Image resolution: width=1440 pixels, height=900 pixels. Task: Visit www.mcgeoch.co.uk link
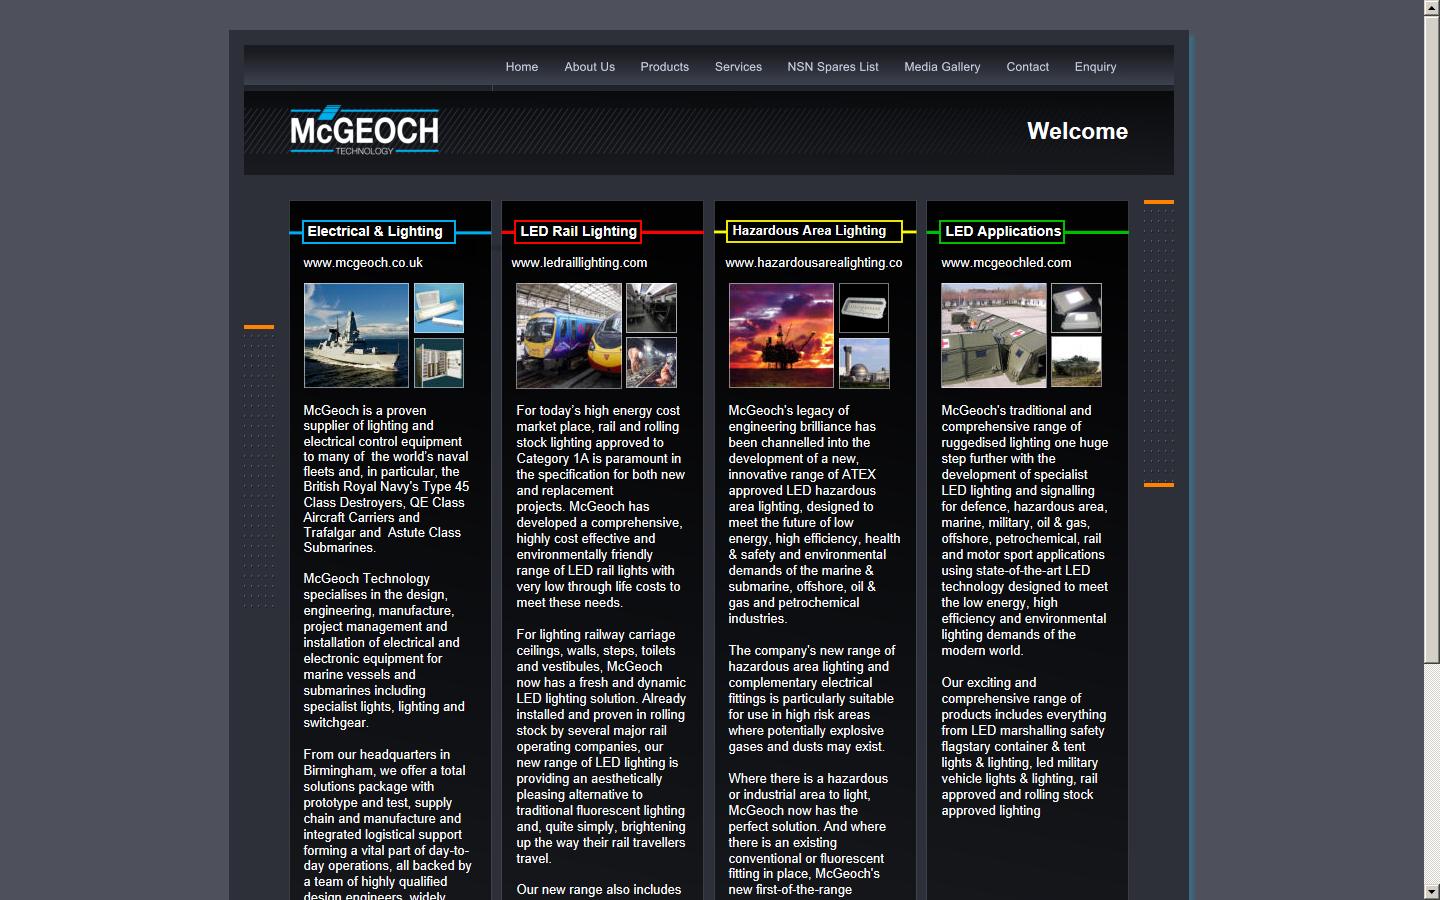pos(362,263)
